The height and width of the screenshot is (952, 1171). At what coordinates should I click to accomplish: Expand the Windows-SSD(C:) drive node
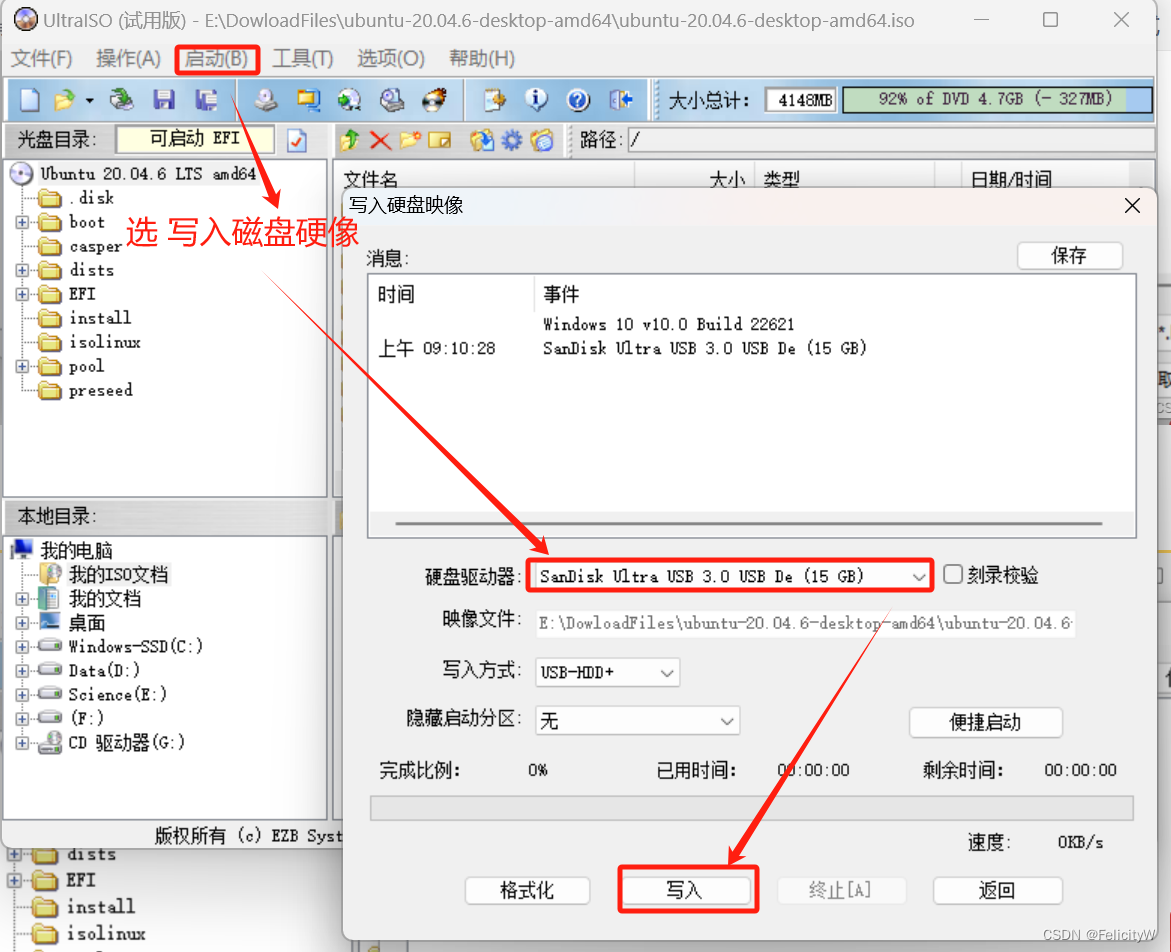pyautogui.click(x=22, y=647)
